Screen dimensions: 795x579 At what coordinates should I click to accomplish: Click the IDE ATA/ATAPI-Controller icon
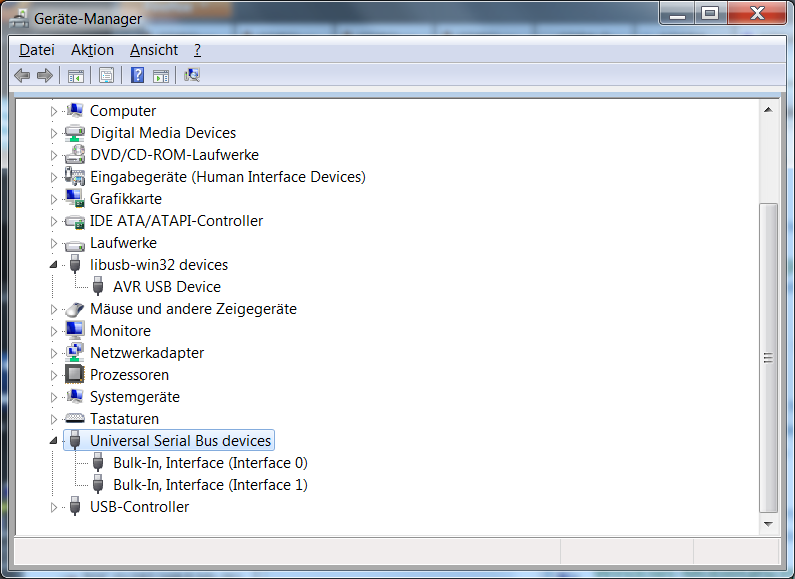pyautogui.click(x=75, y=221)
